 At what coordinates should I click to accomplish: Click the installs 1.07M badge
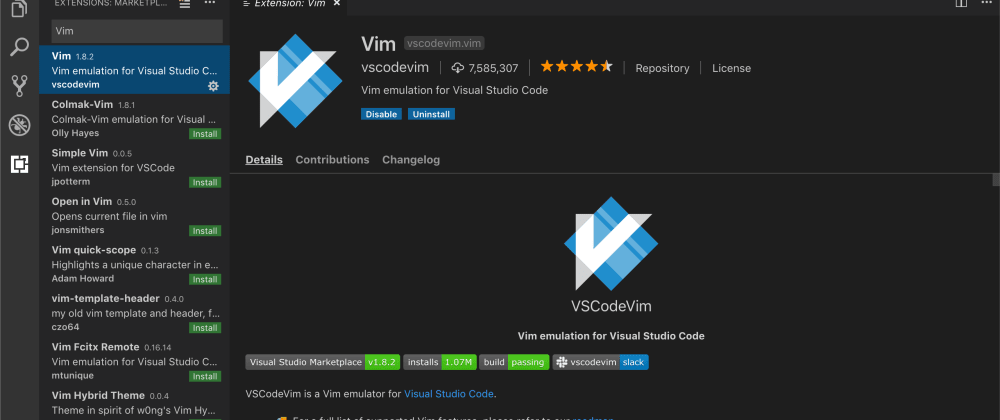pos(440,362)
